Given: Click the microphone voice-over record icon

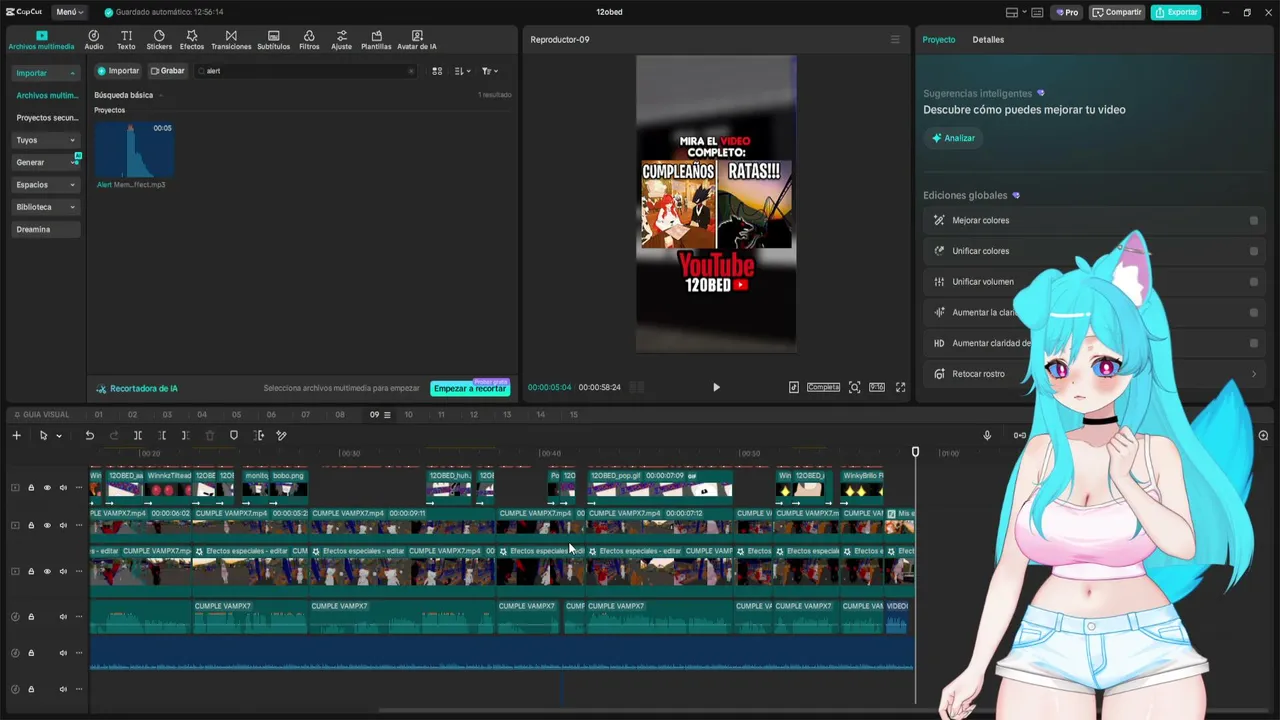Looking at the screenshot, I should pos(987,435).
